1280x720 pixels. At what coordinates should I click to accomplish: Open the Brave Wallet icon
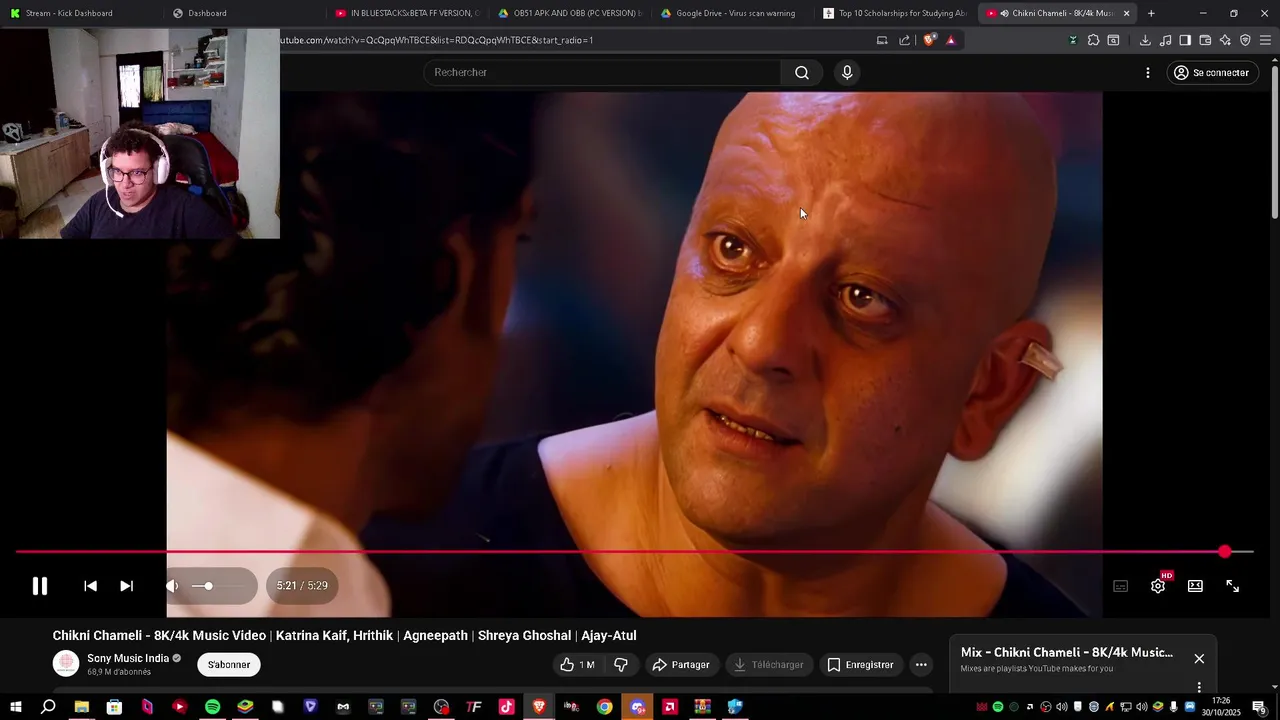1205,40
